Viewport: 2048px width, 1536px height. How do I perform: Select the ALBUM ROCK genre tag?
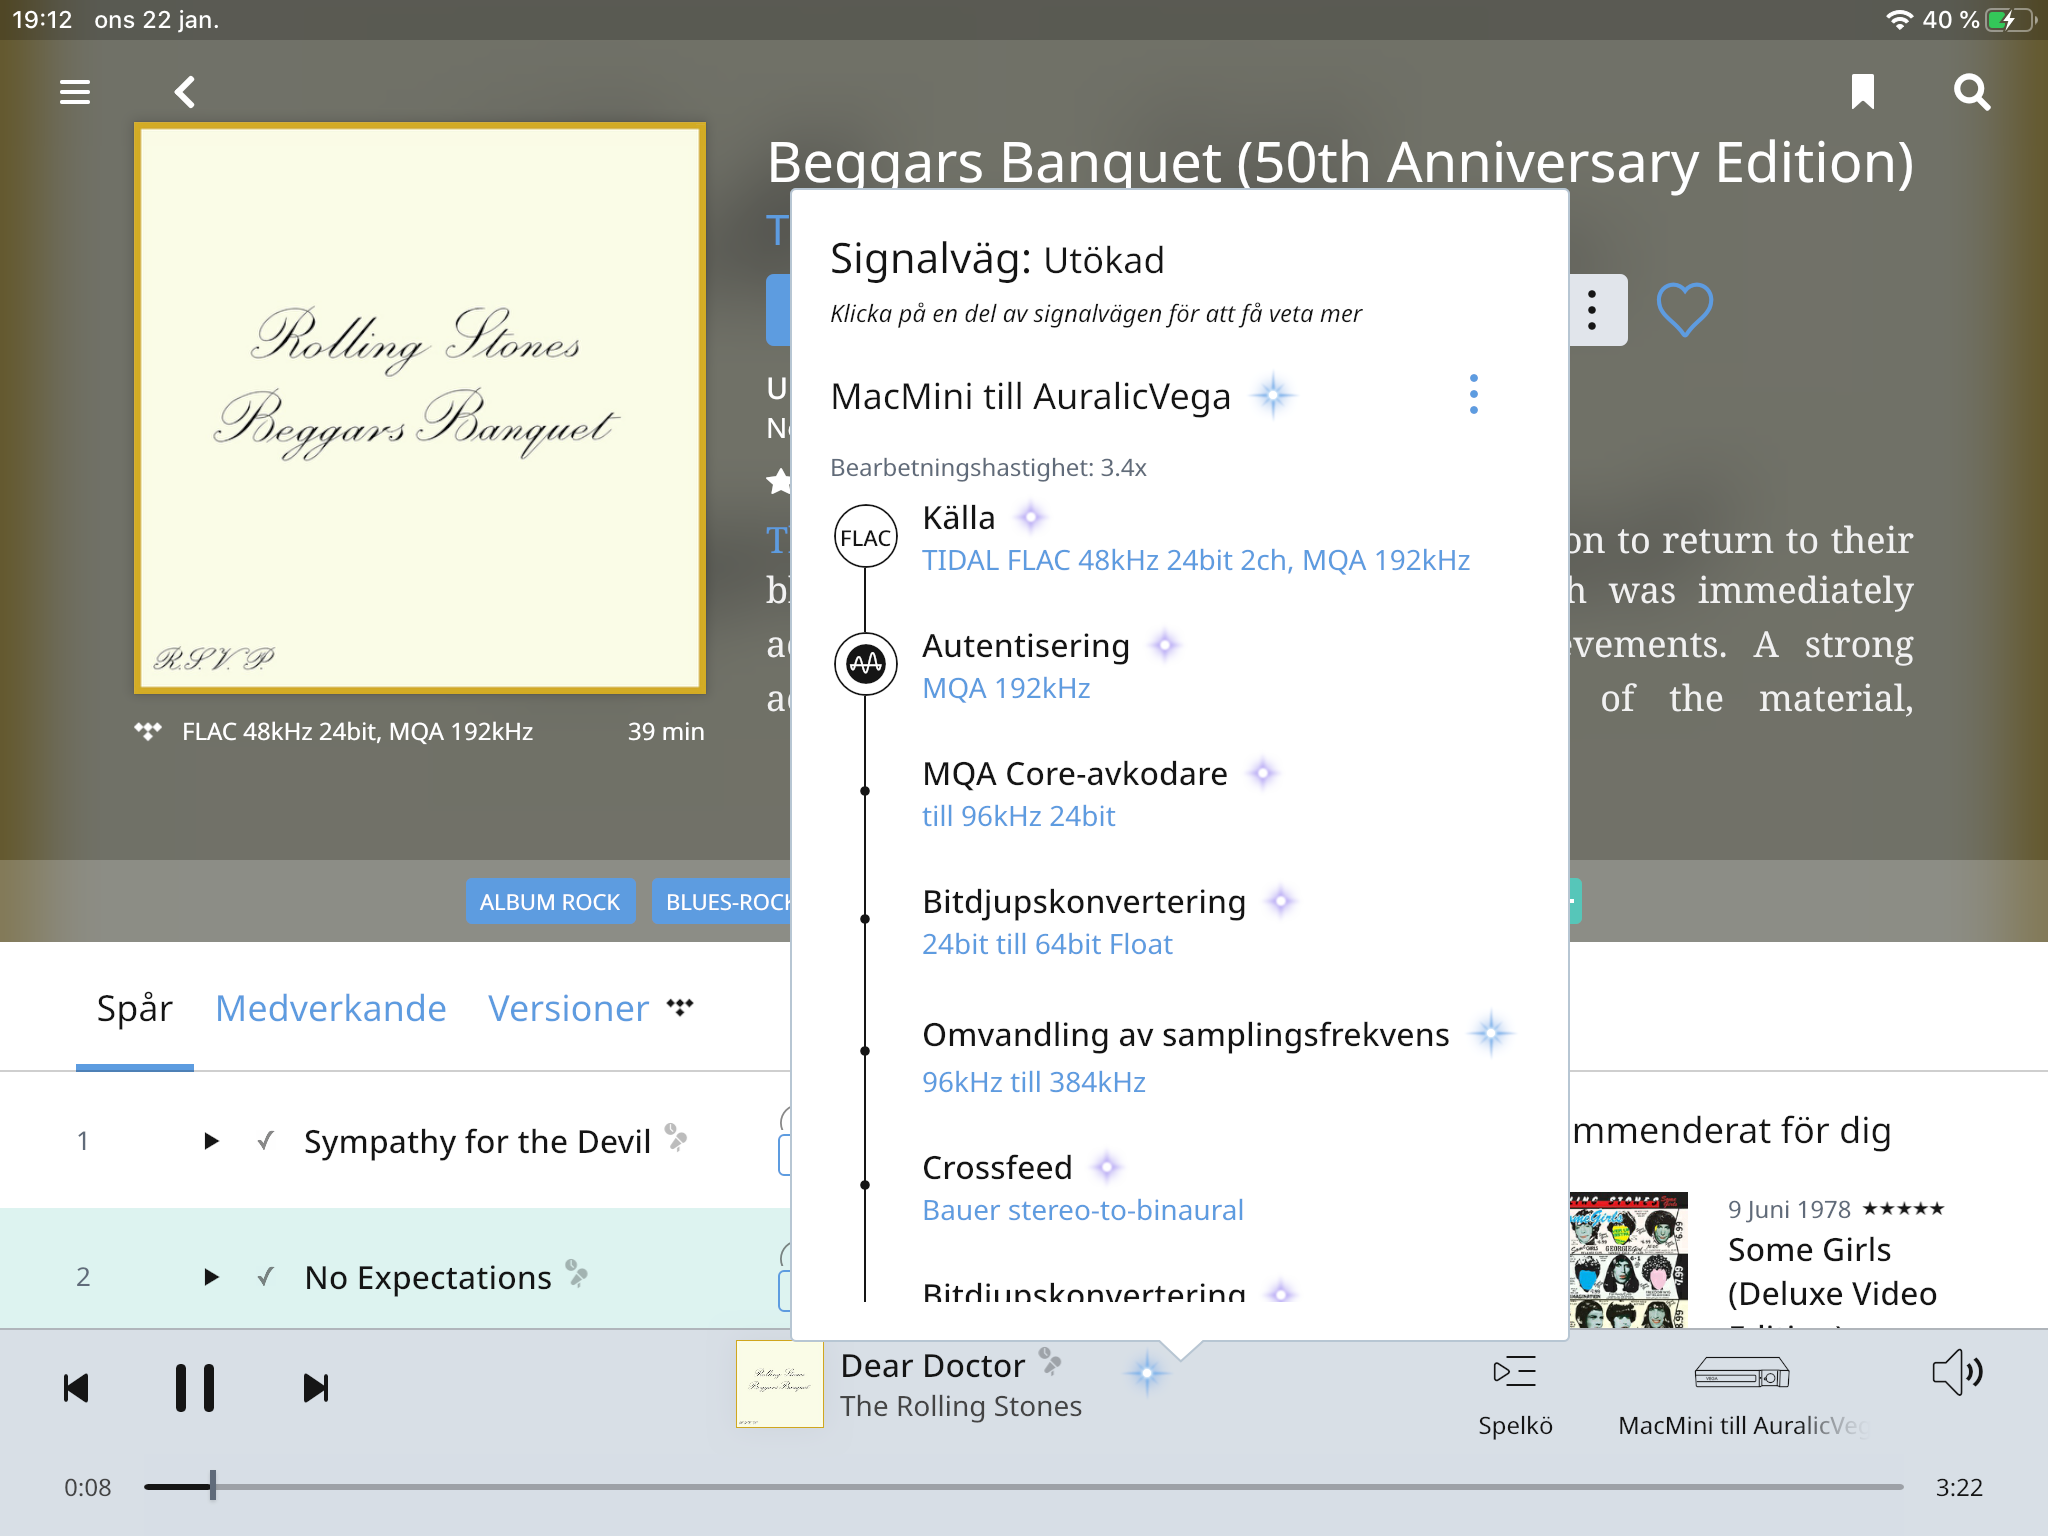click(x=549, y=902)
